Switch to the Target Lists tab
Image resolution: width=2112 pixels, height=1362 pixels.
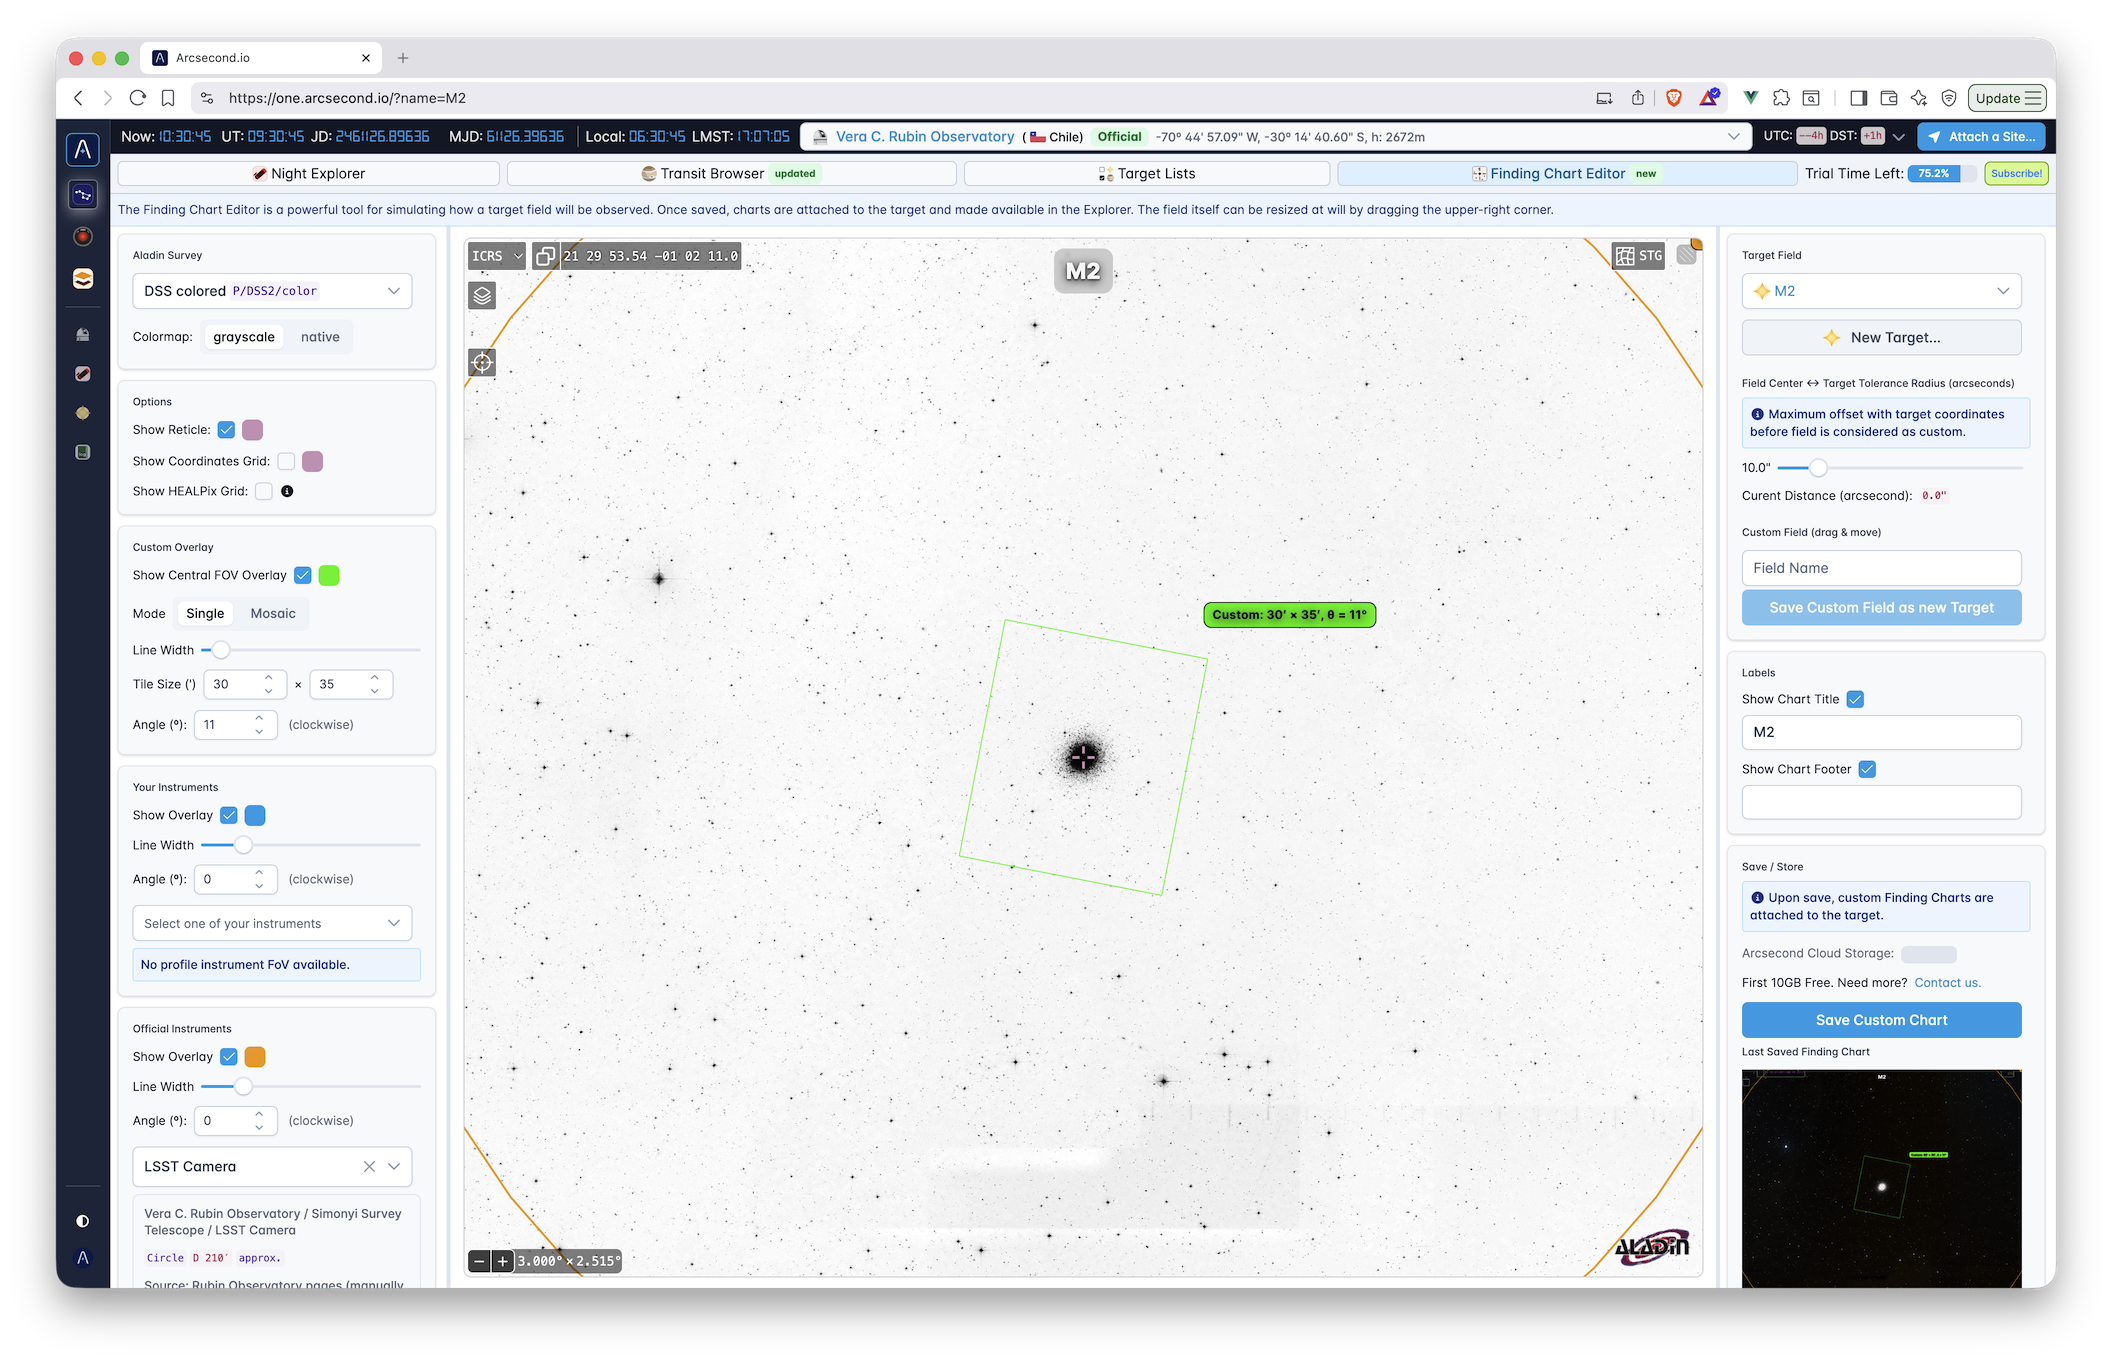(x=1147, y=174)
